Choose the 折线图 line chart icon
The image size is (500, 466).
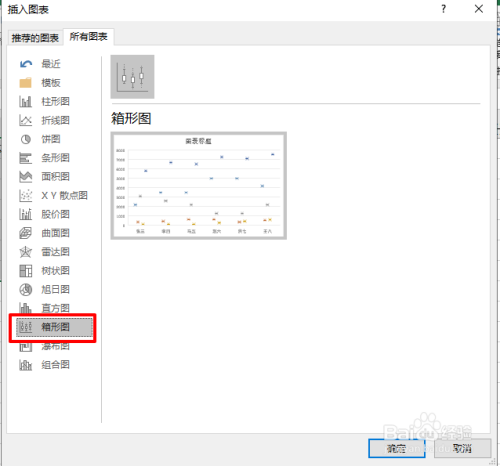26,120
